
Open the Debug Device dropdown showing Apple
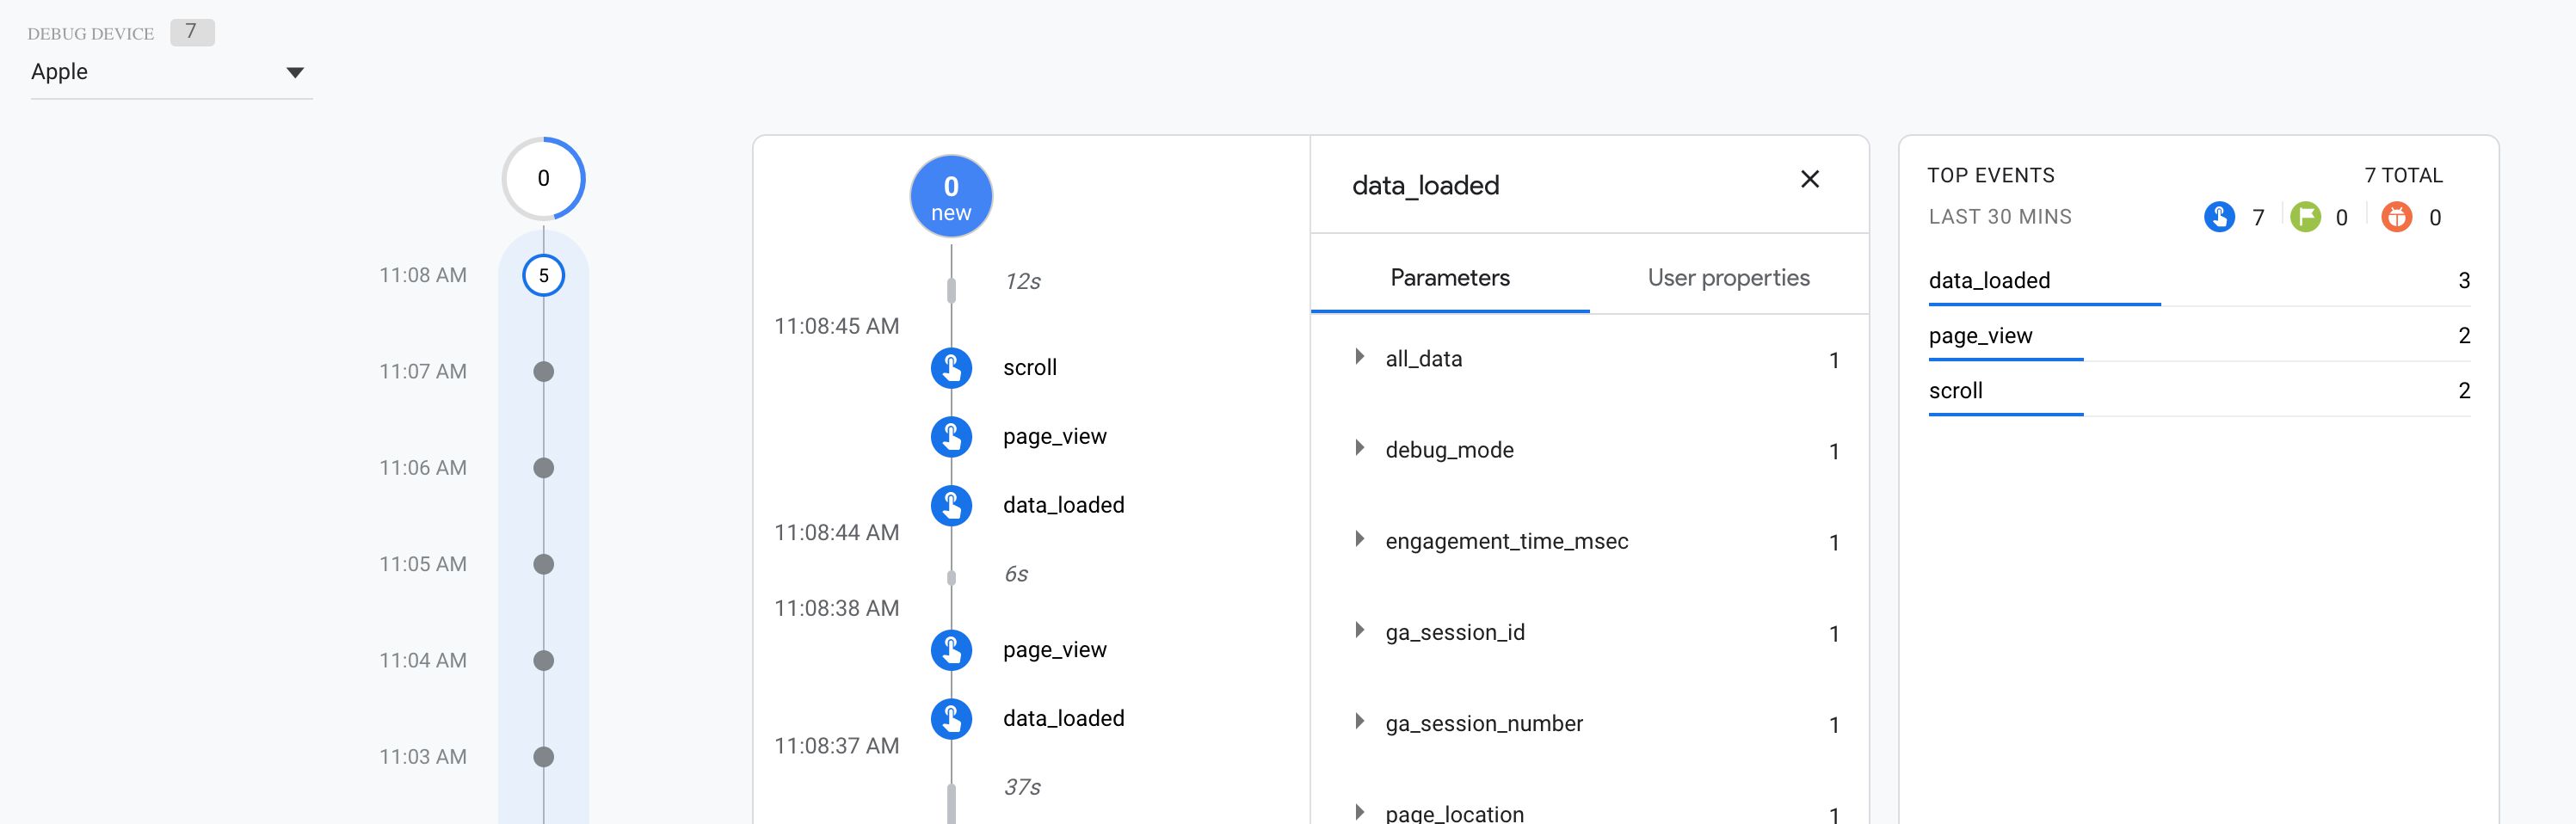point(171,72)
